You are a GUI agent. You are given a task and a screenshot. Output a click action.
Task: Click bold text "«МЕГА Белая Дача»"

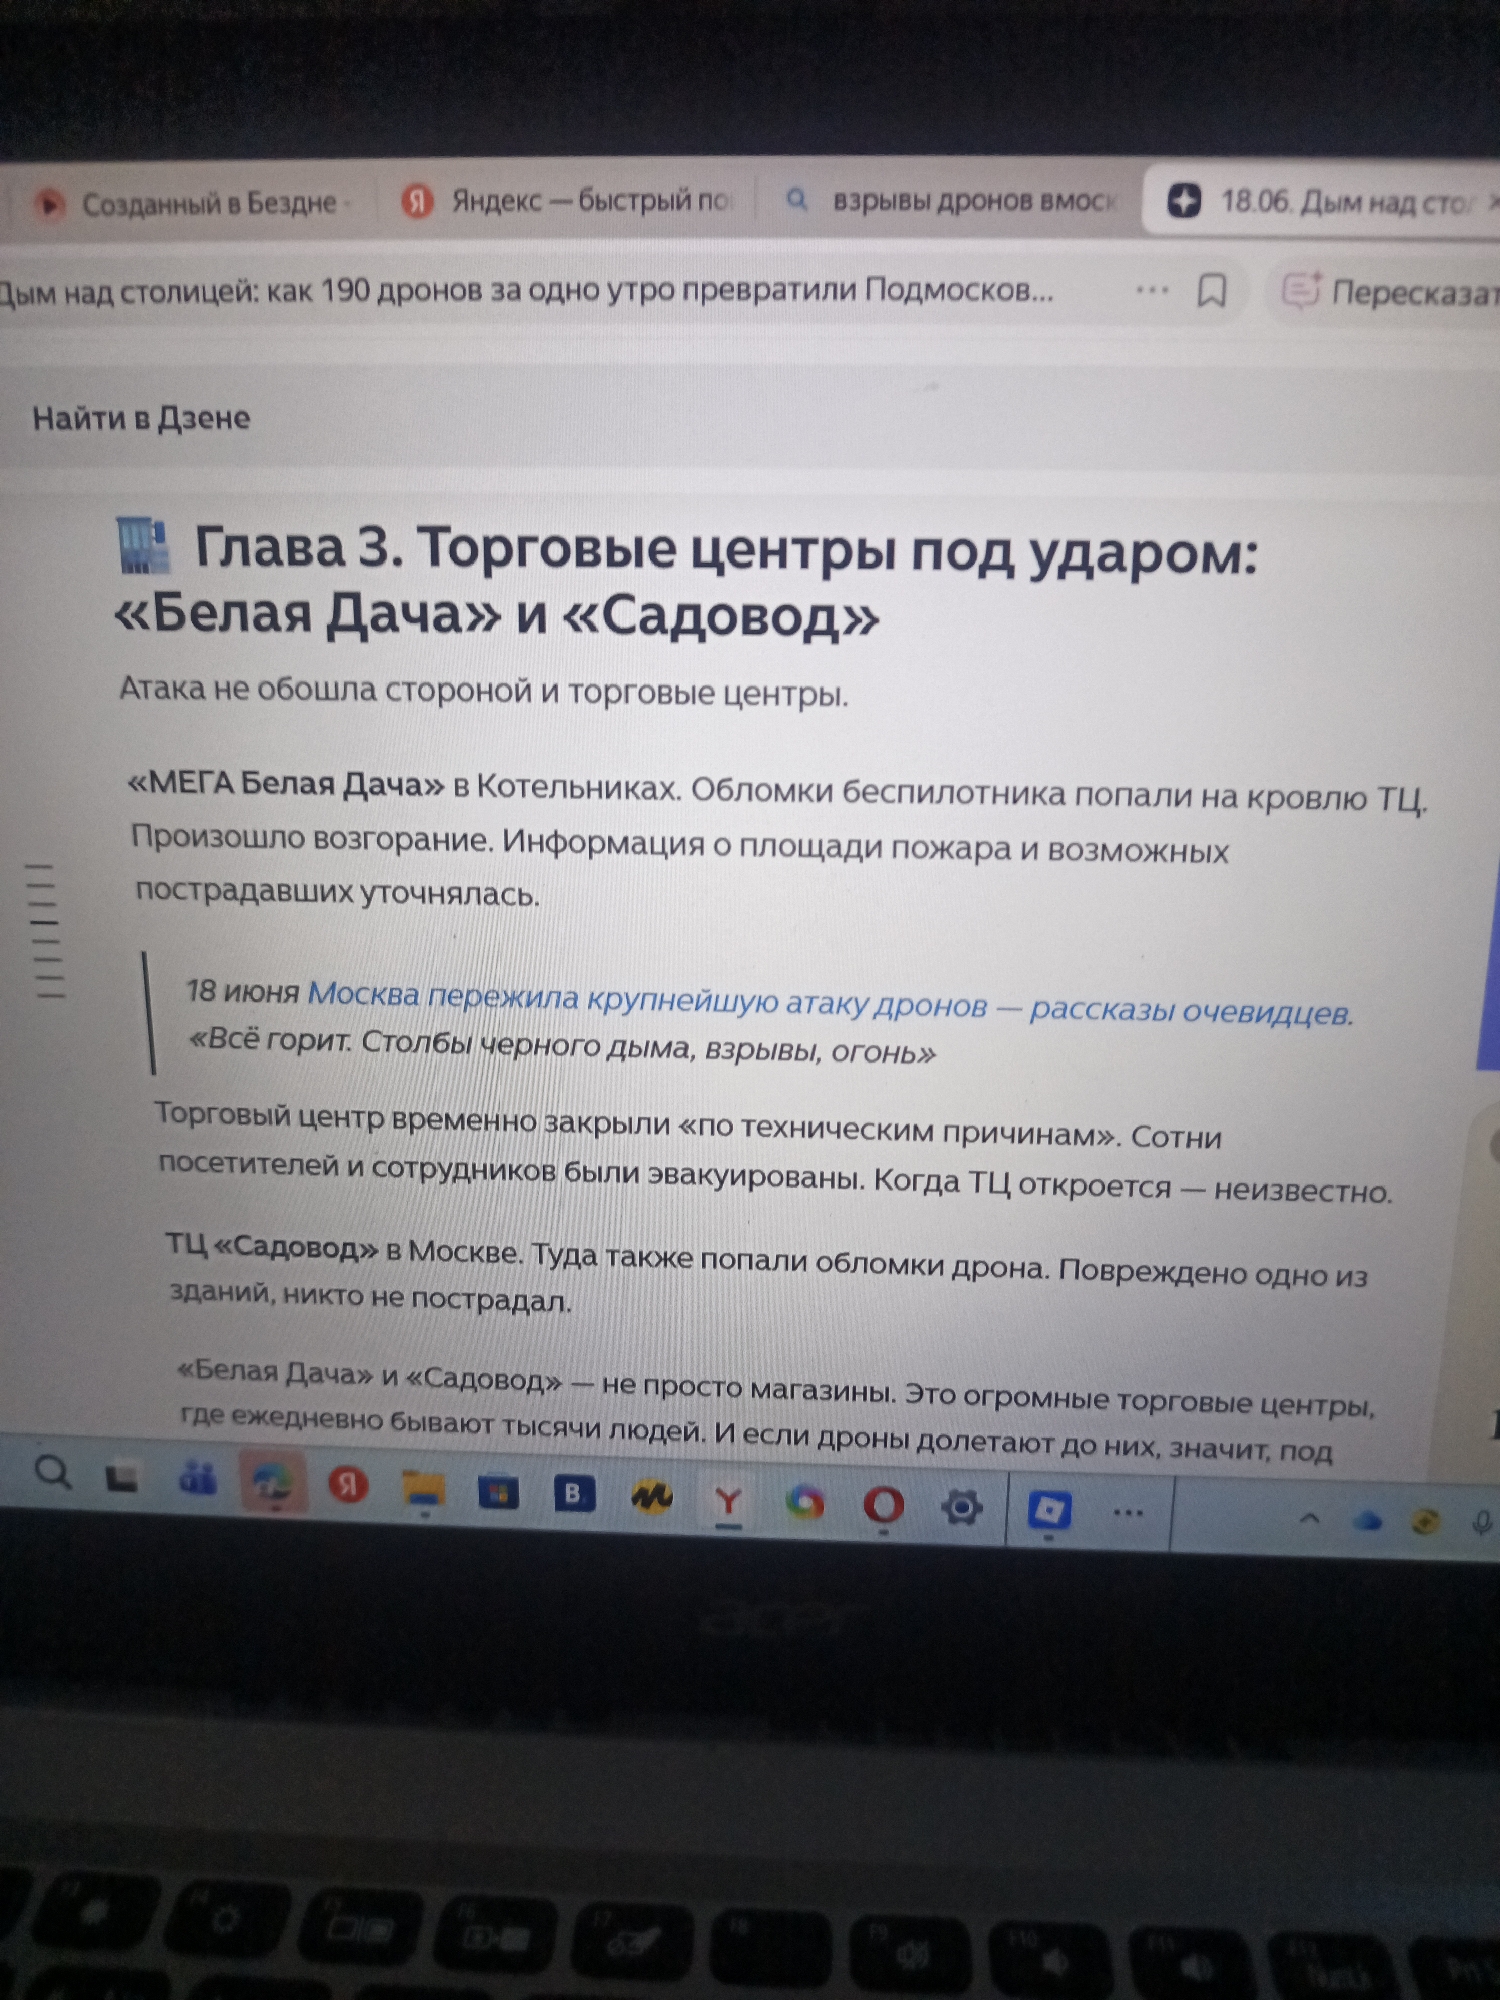[x=285, y=784]
